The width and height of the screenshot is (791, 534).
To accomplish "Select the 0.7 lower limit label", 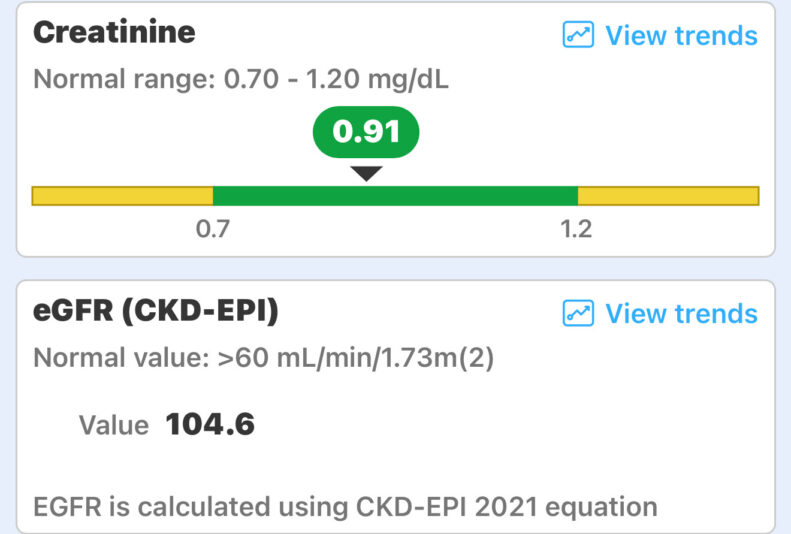I will (213, 229).
